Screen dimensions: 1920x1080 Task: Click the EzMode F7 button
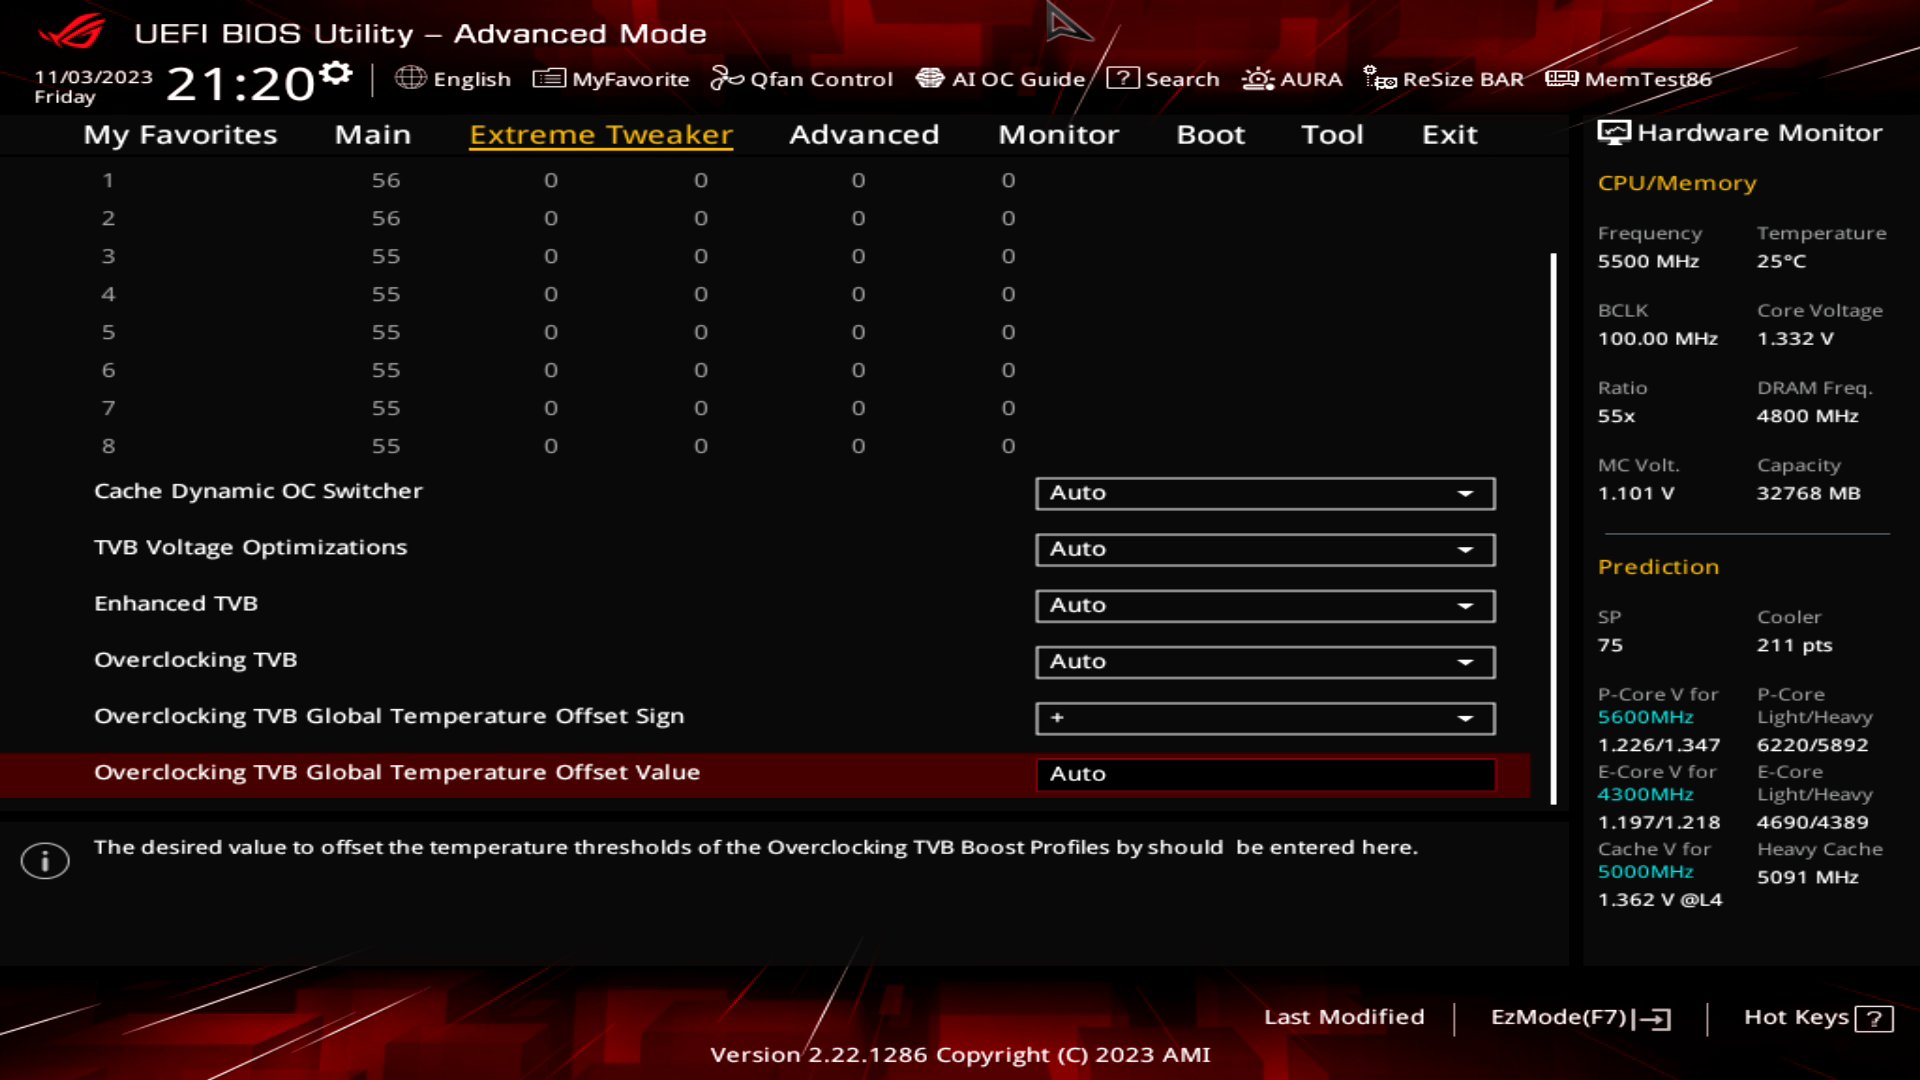tap(1581, 1017)
